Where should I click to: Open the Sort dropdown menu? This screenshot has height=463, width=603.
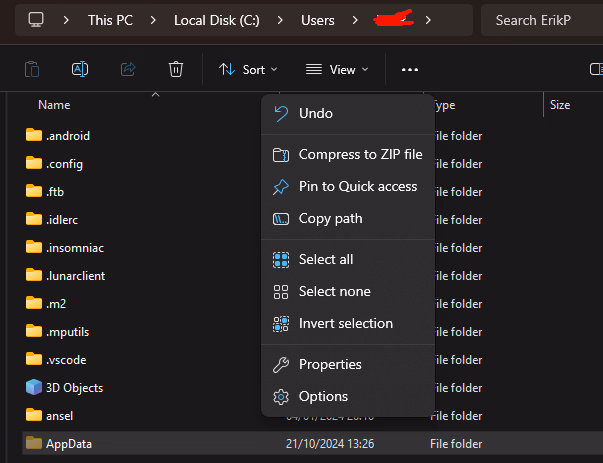248,69
